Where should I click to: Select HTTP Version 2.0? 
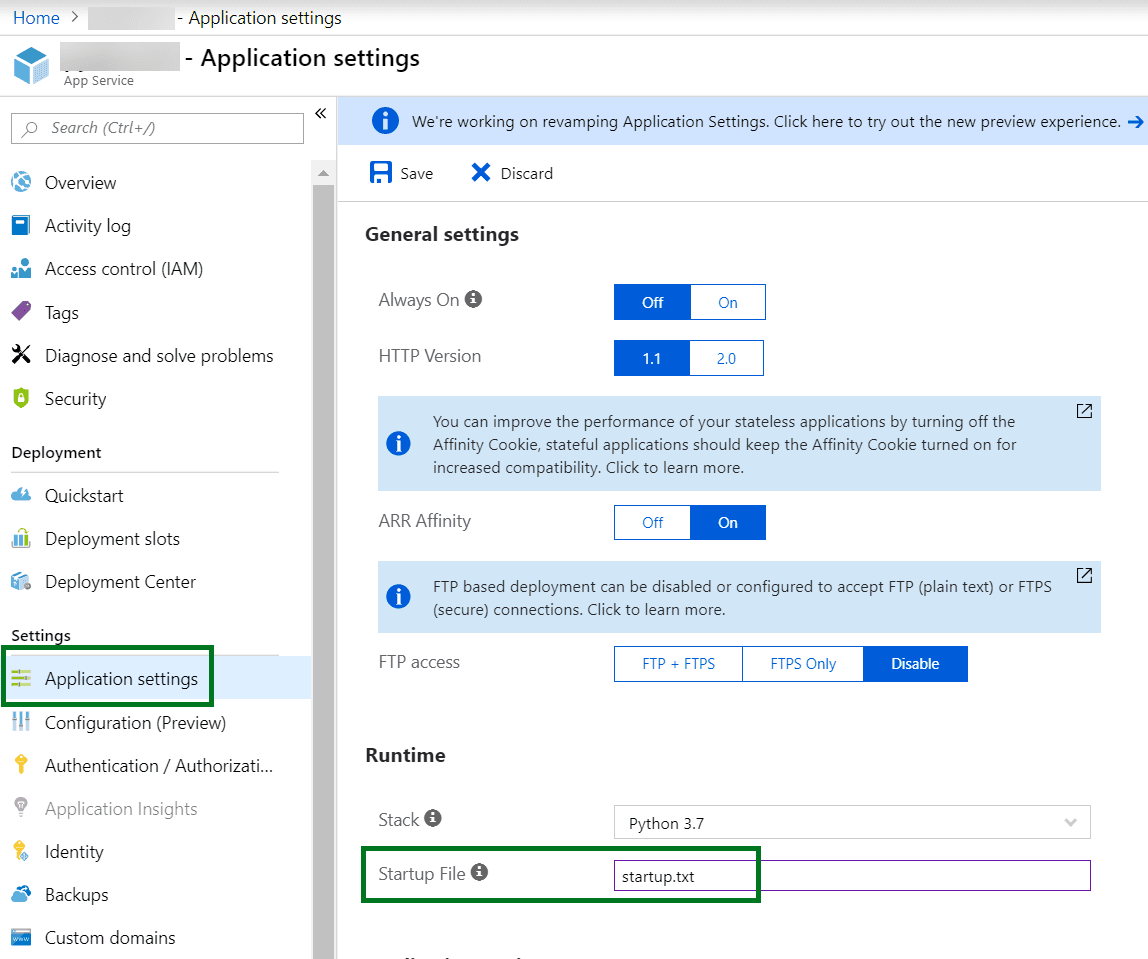(x=726, y=358)
